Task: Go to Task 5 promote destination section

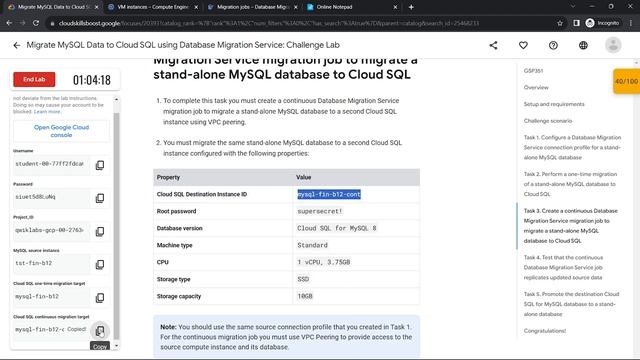Action: [571, 304]
